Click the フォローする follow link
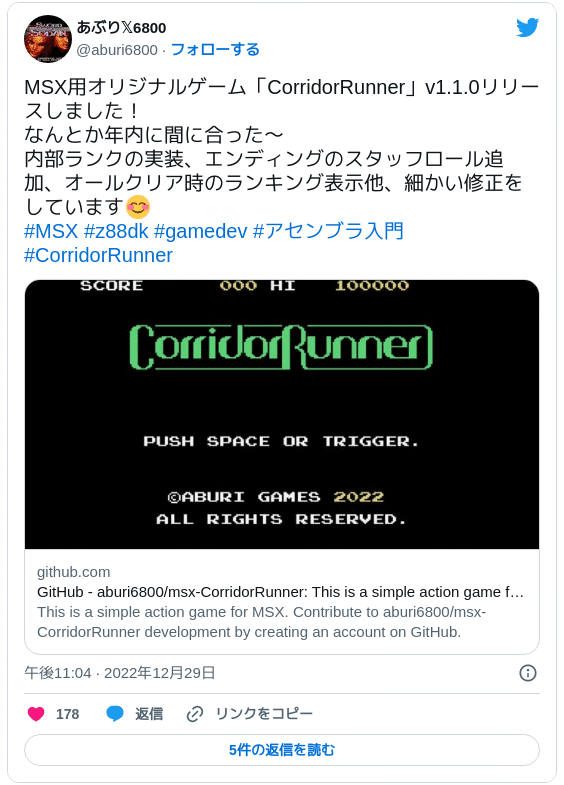 [x=215, y=50]
